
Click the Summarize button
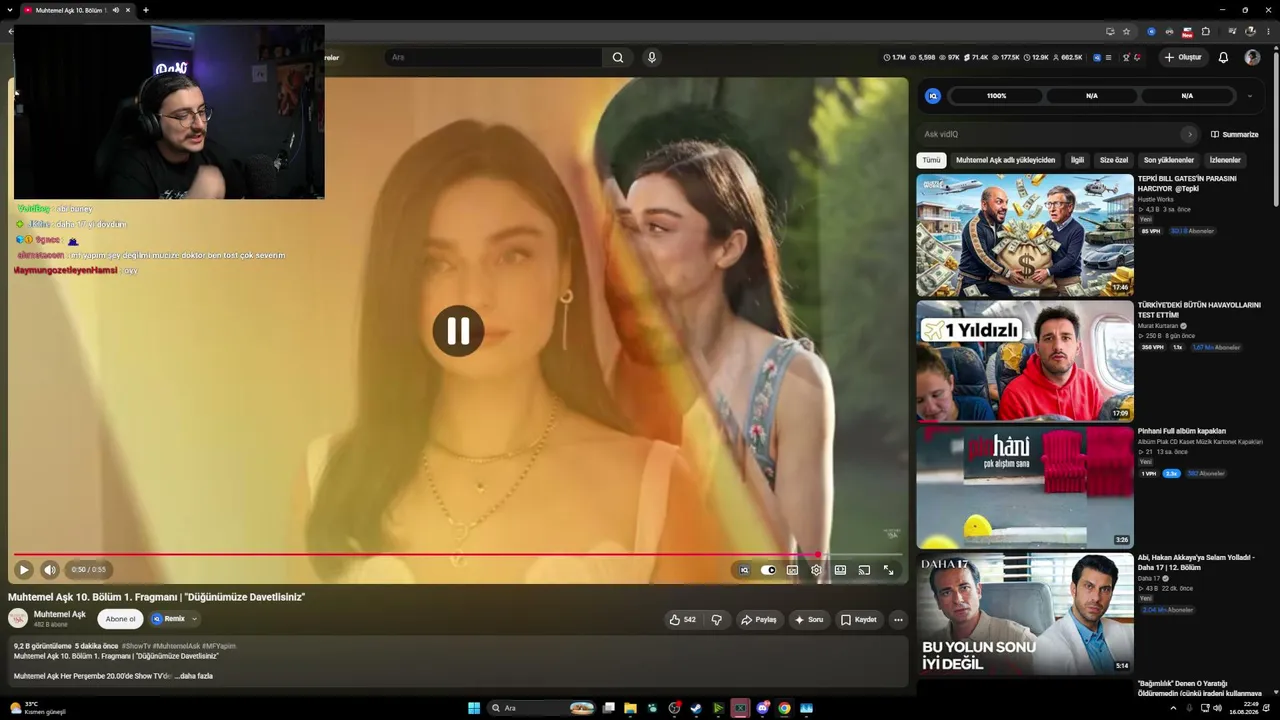[x=1235, y=134]
